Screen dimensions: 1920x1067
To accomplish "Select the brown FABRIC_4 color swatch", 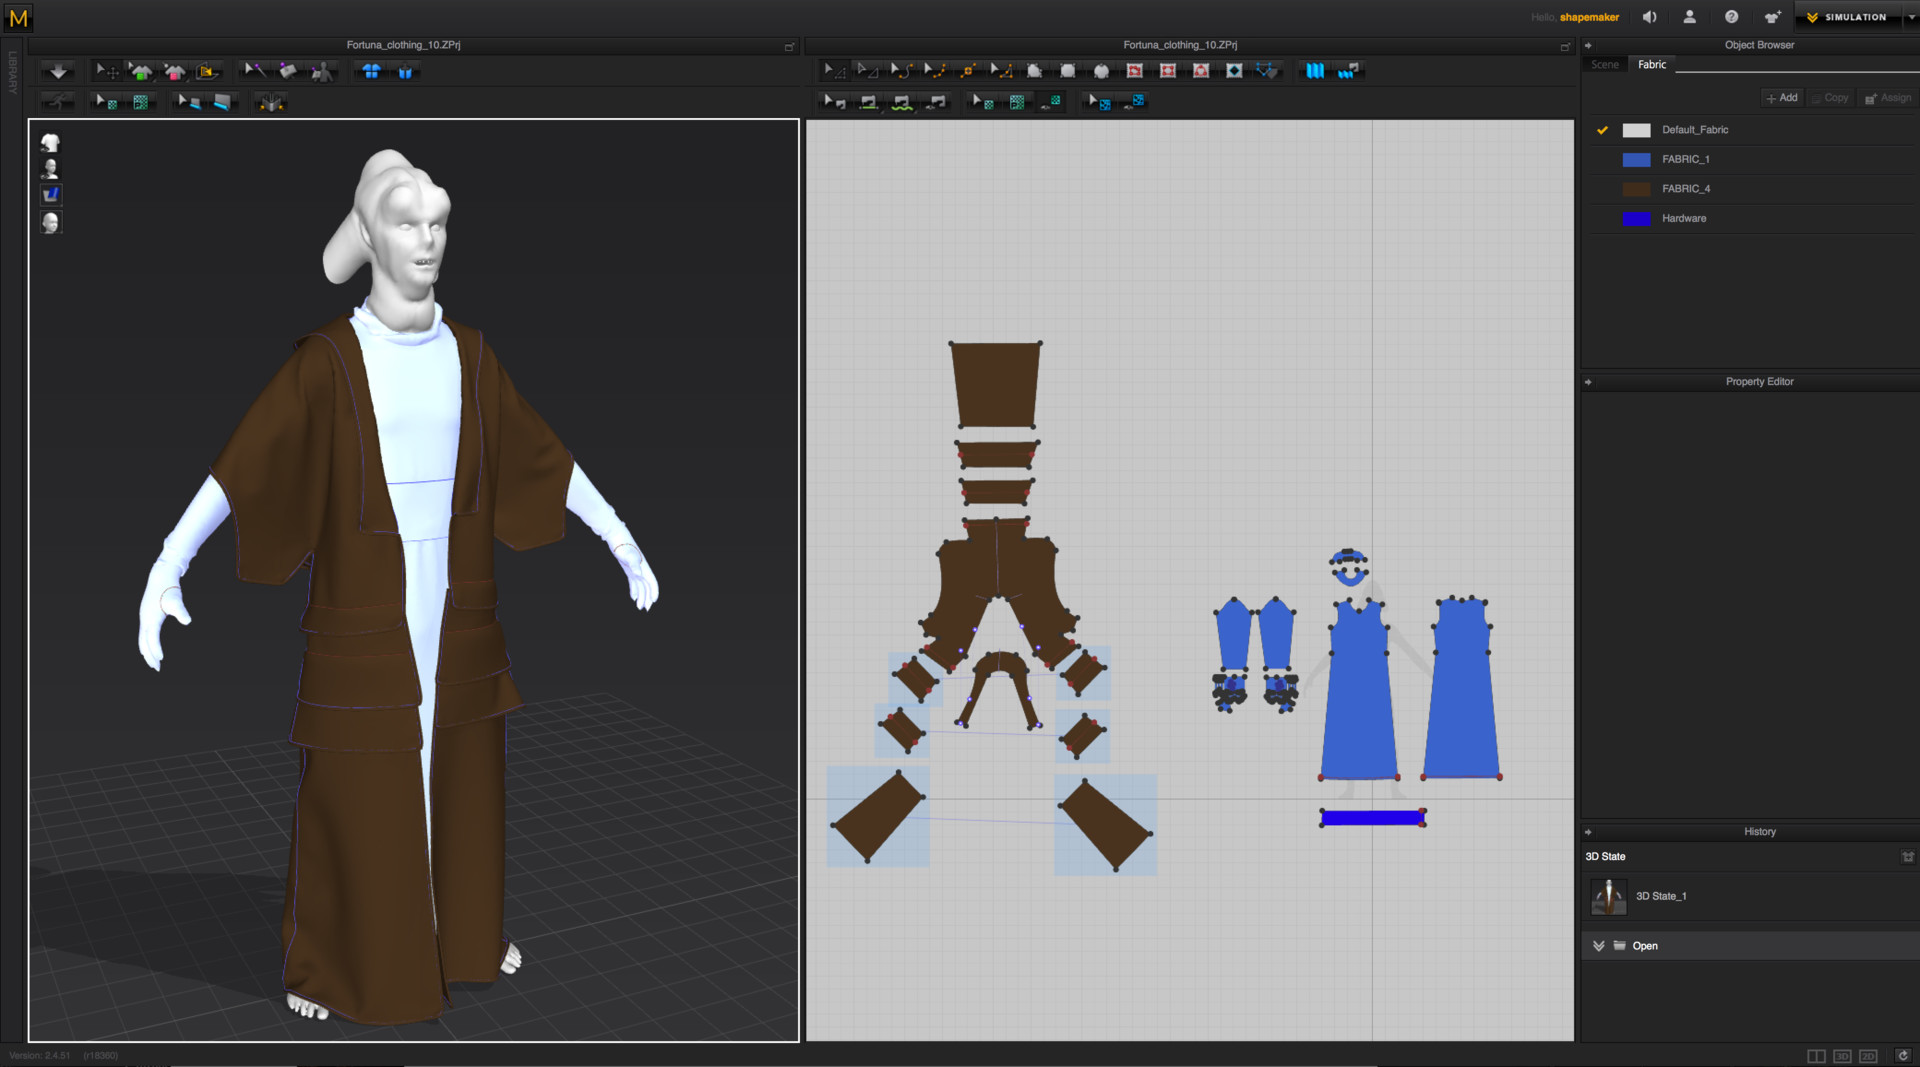I will click(x=1636, y=189).
